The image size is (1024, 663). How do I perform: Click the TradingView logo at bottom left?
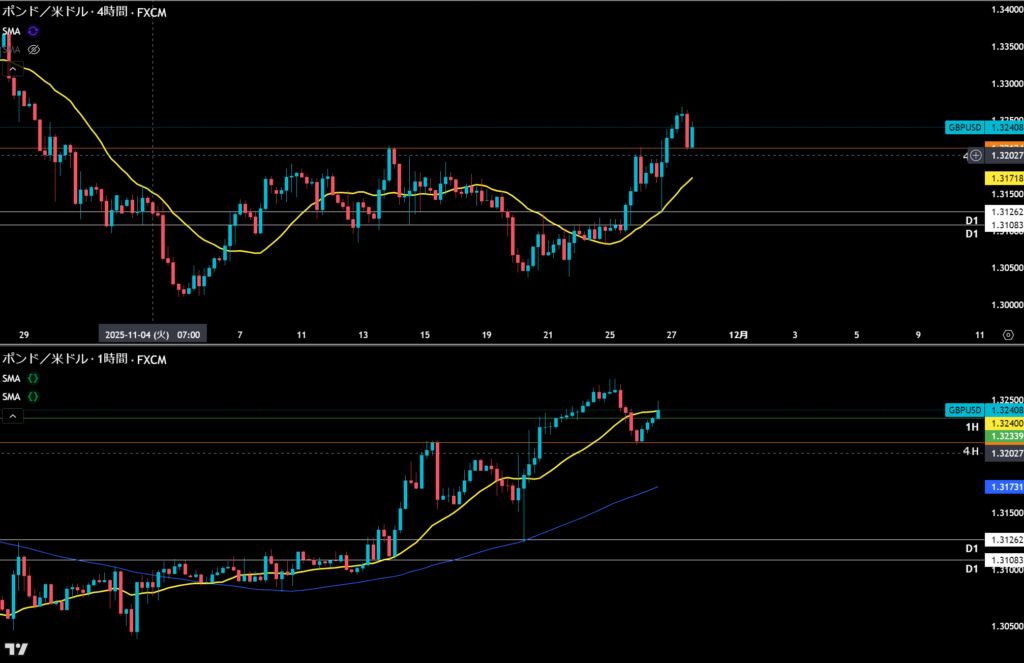[x=16, y=648]
